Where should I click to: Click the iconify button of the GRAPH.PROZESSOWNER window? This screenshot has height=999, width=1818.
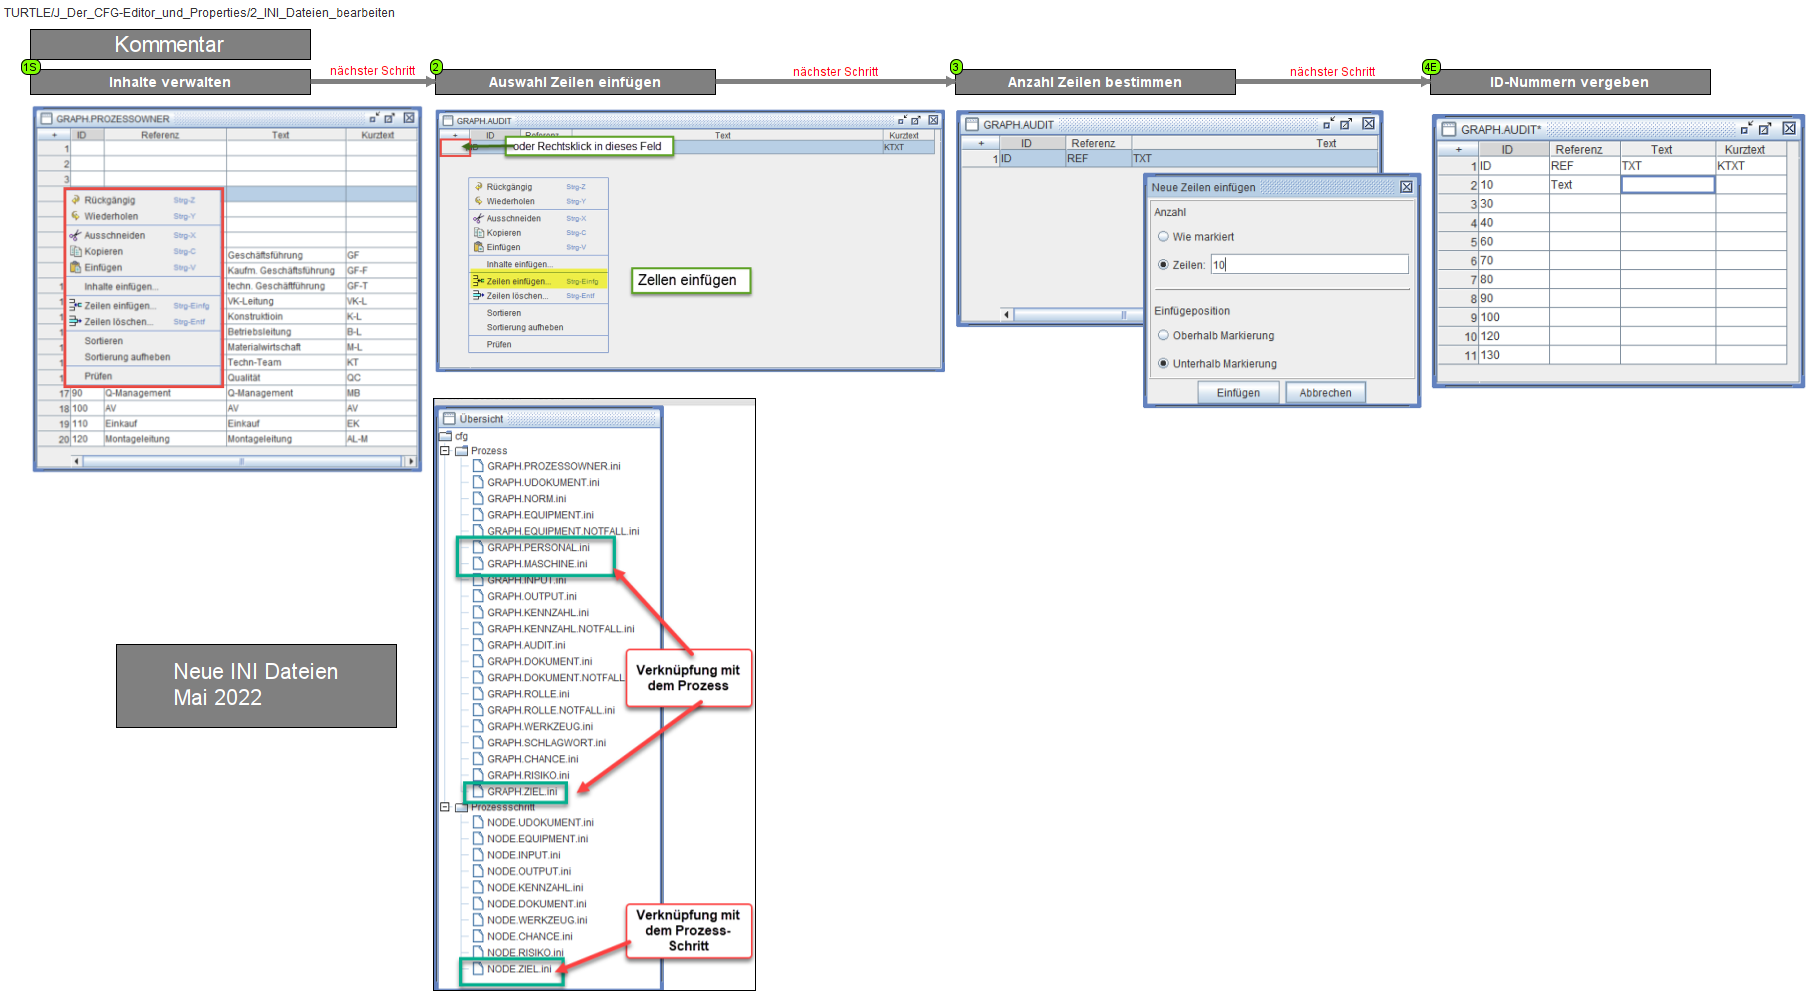(x=374, y=118)
